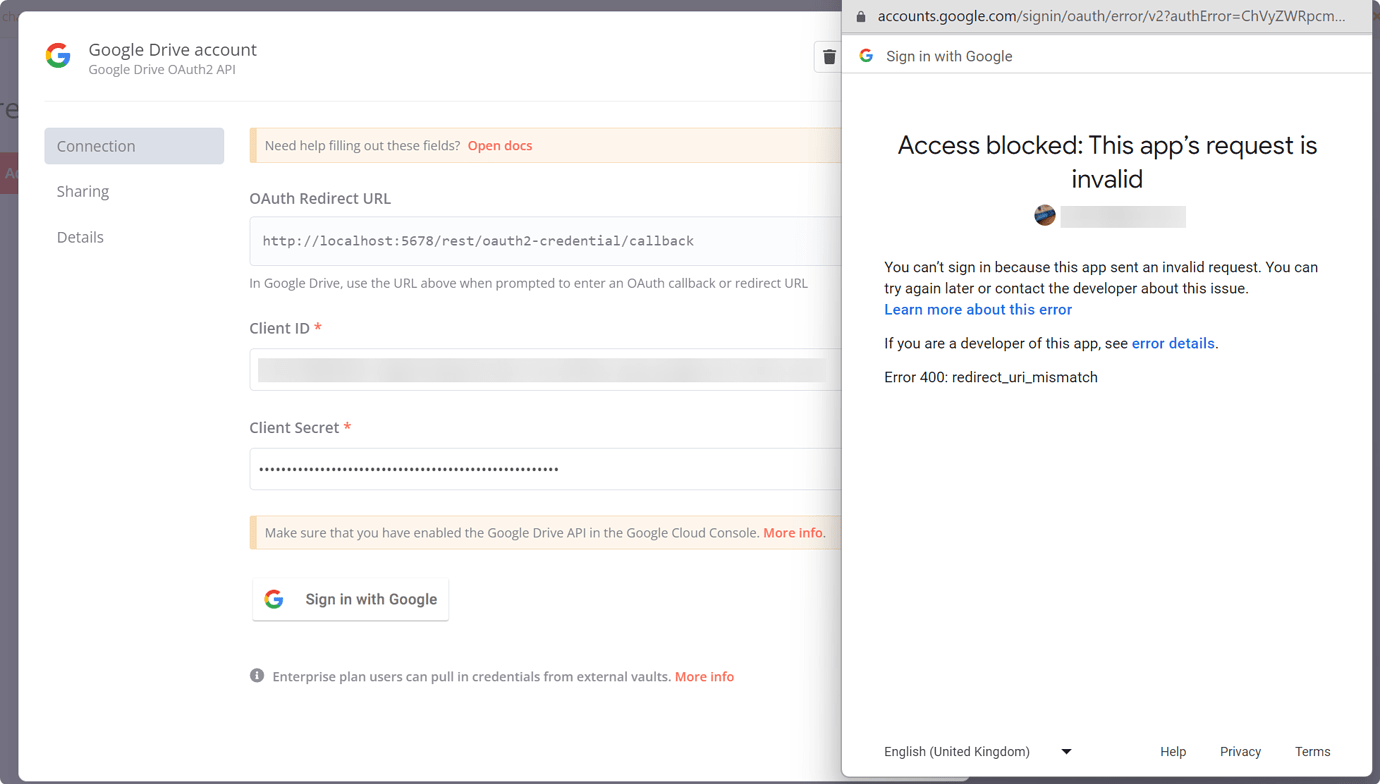Click More info about enabling the Google Drive API
1380x784 pixels.
coord(792,532)
